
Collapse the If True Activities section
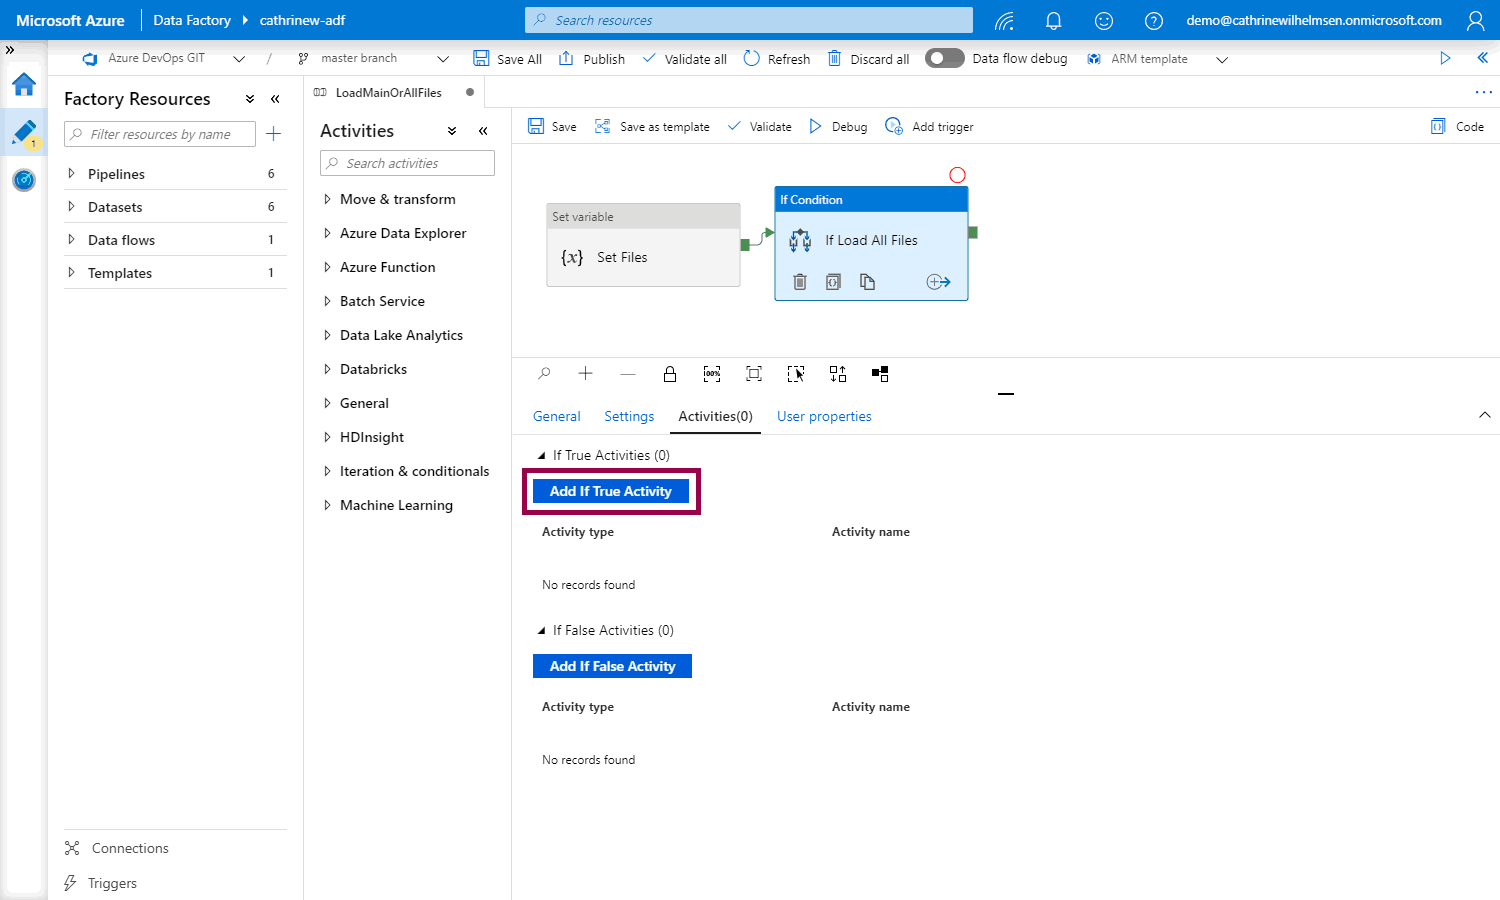point(542,456)
